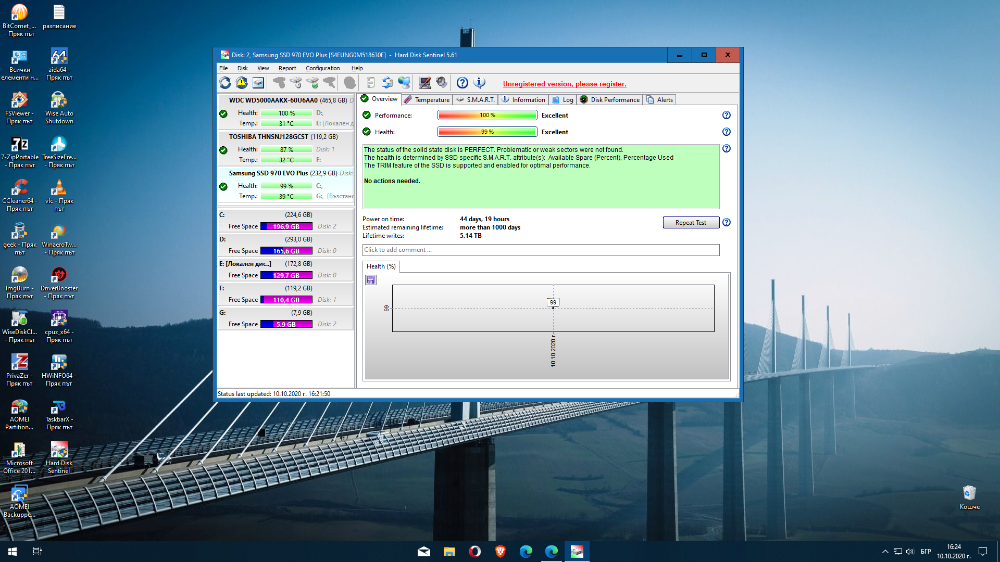Open help icon next to Performance bar
Viewport: 1000px width, 562px height.
(x=726, y=115)
